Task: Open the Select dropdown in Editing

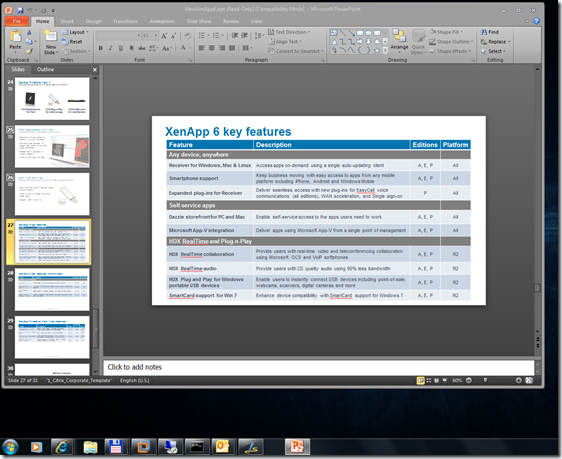Action: pos(494,51)
